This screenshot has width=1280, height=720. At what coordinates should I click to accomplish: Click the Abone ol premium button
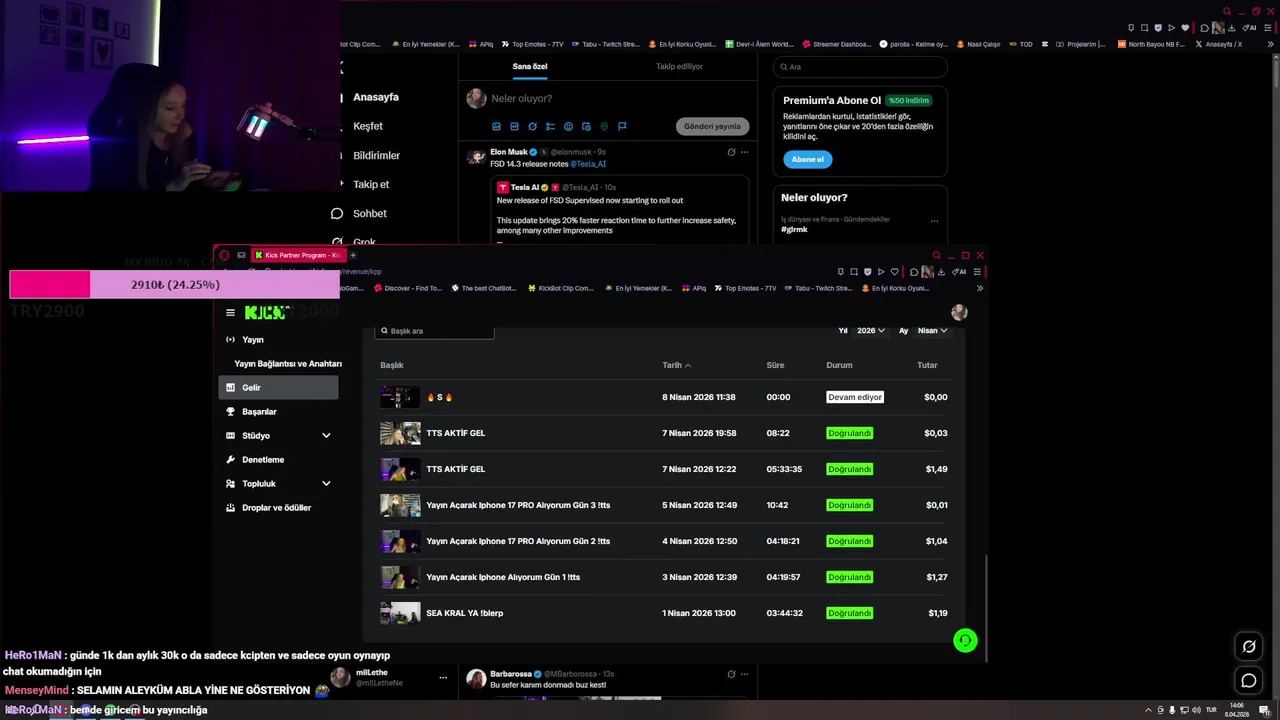click(x=808, y=159)
